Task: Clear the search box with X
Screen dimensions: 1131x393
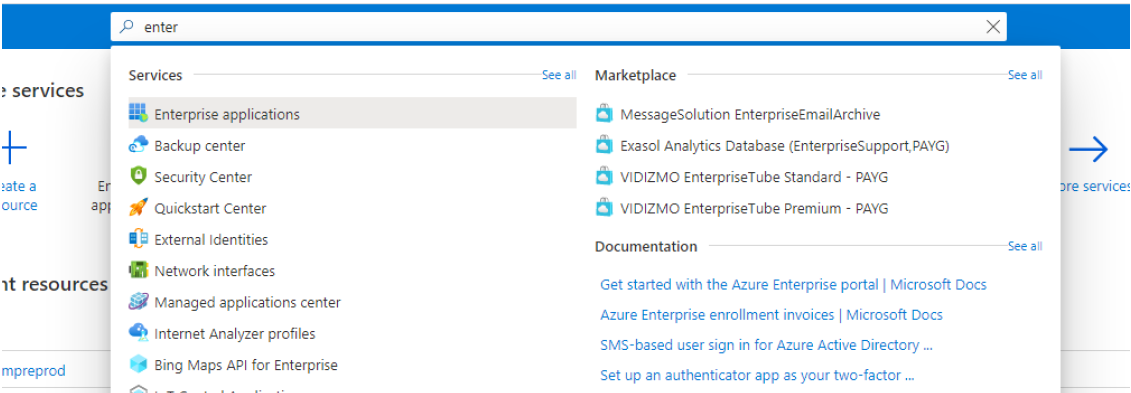Action: point(993,27)
